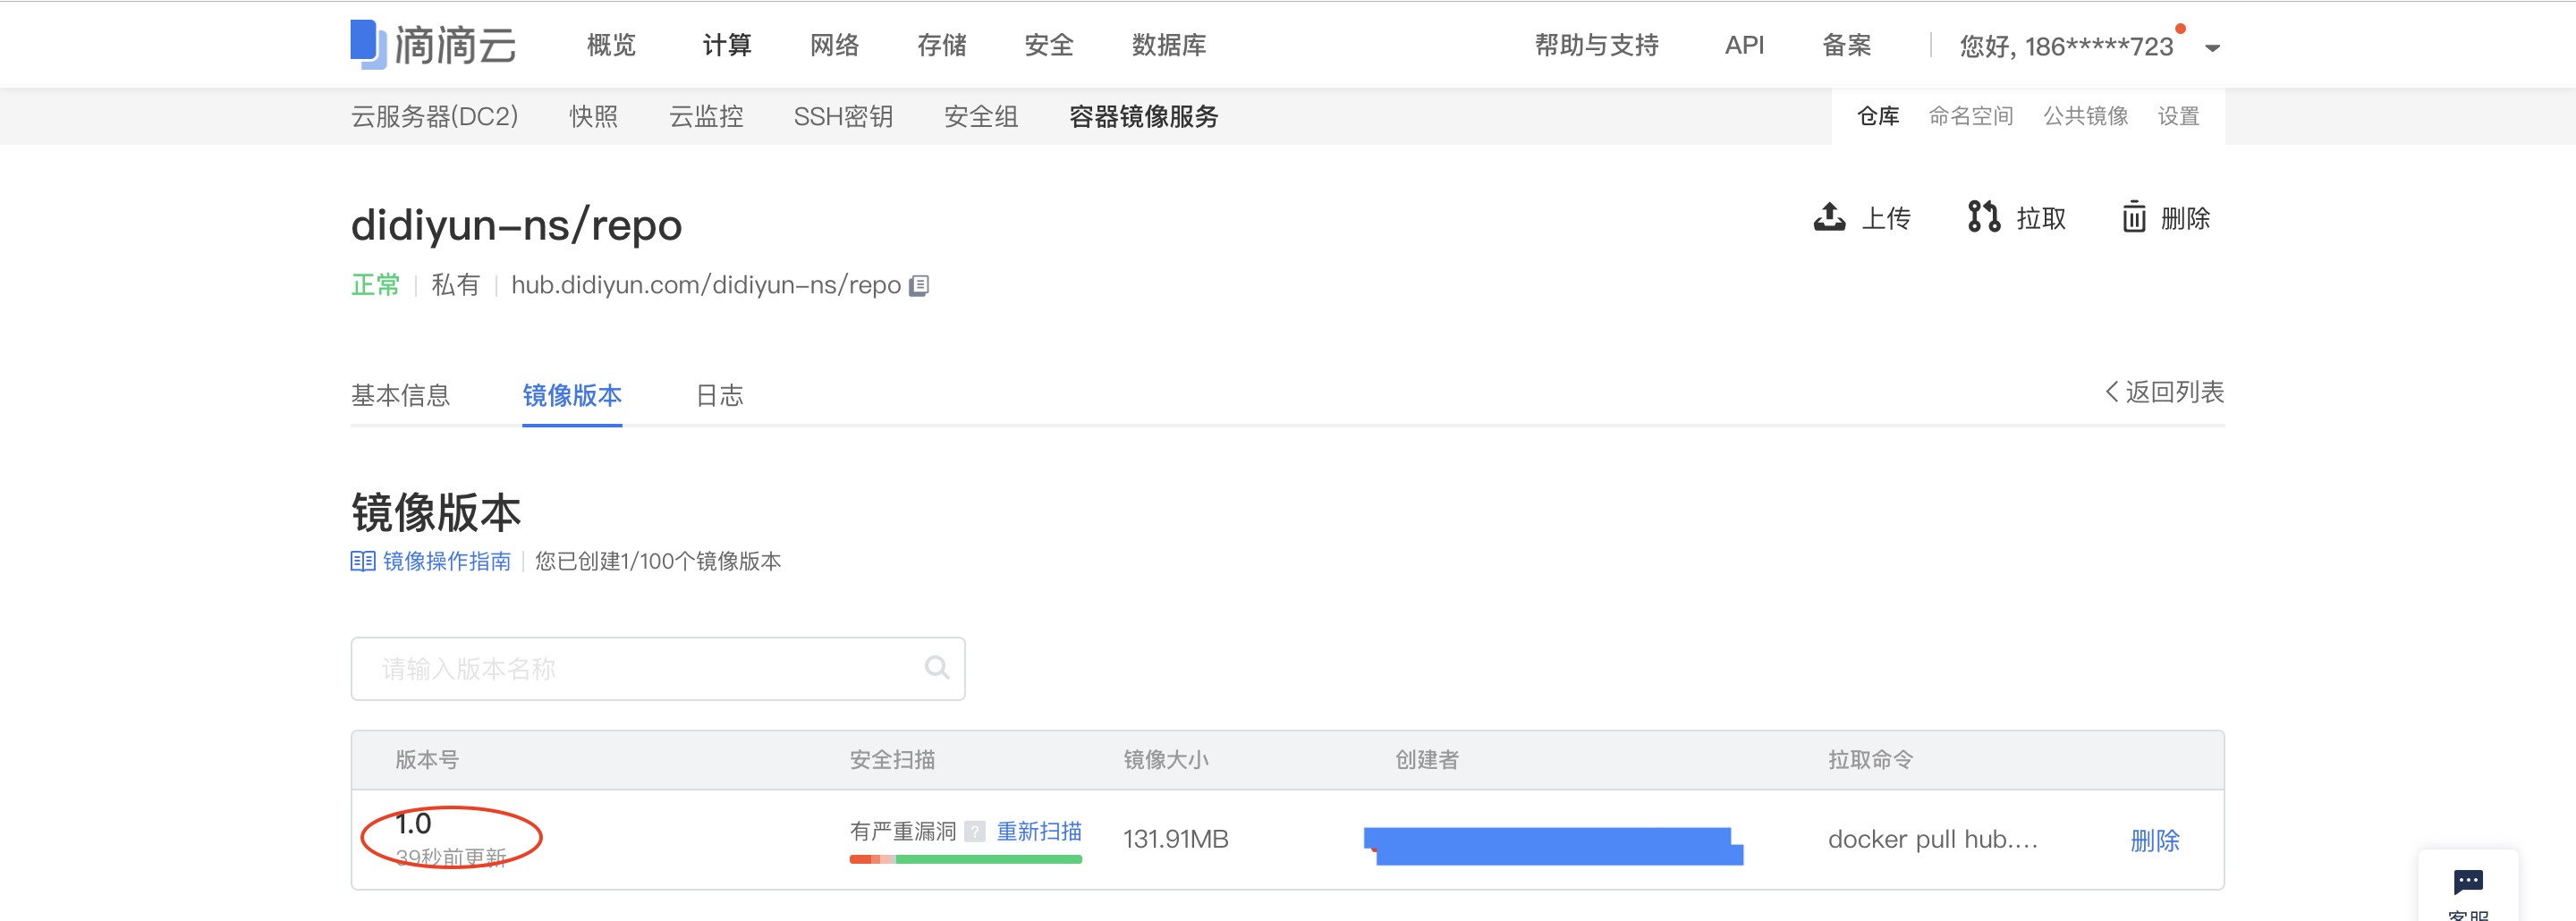Click the top 删除 button label
This screenshot has width=2576, height=921.
pos(2185,218)
